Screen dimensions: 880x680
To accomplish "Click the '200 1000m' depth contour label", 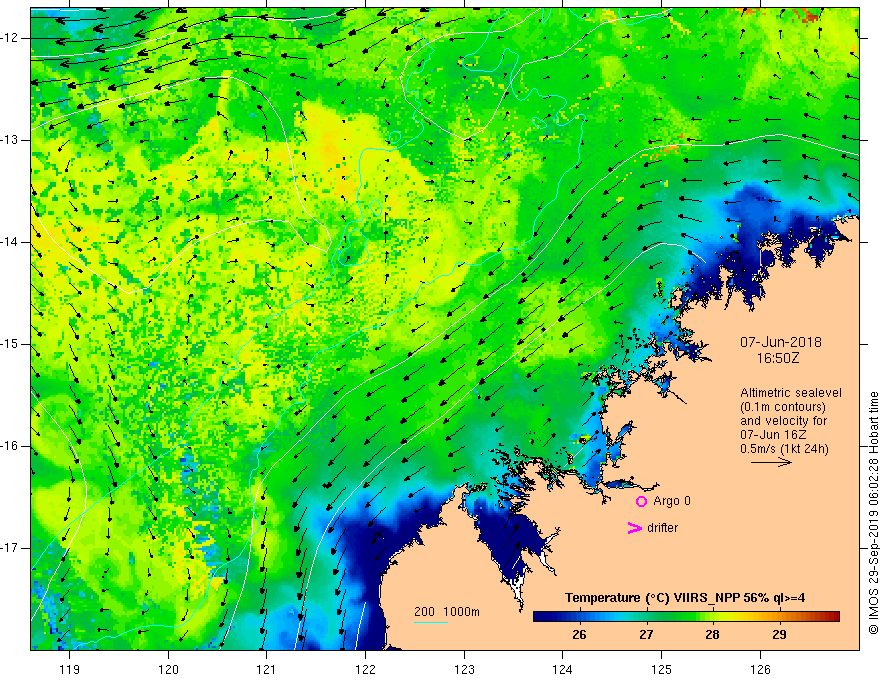I will 447,612.
